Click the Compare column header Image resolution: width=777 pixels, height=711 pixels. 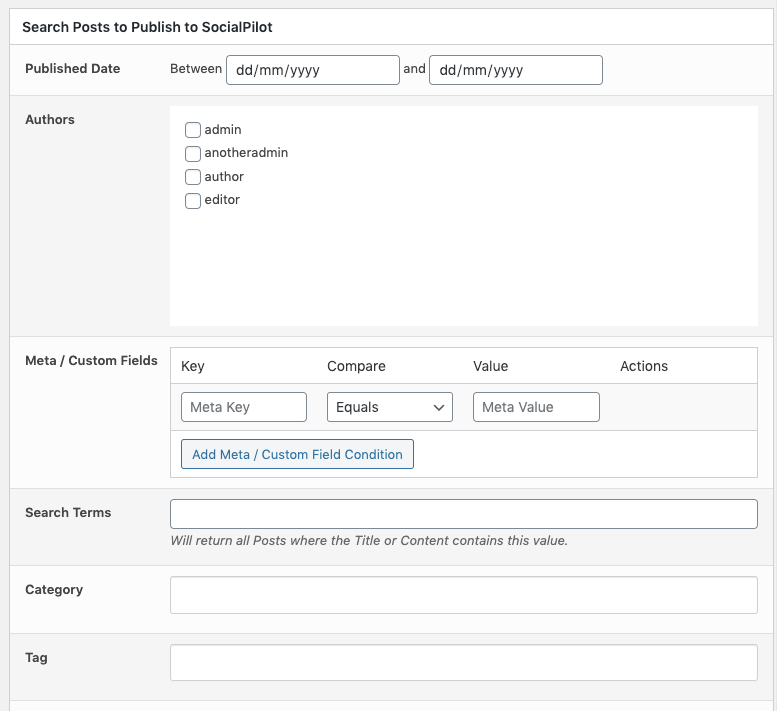pos(356,366)
